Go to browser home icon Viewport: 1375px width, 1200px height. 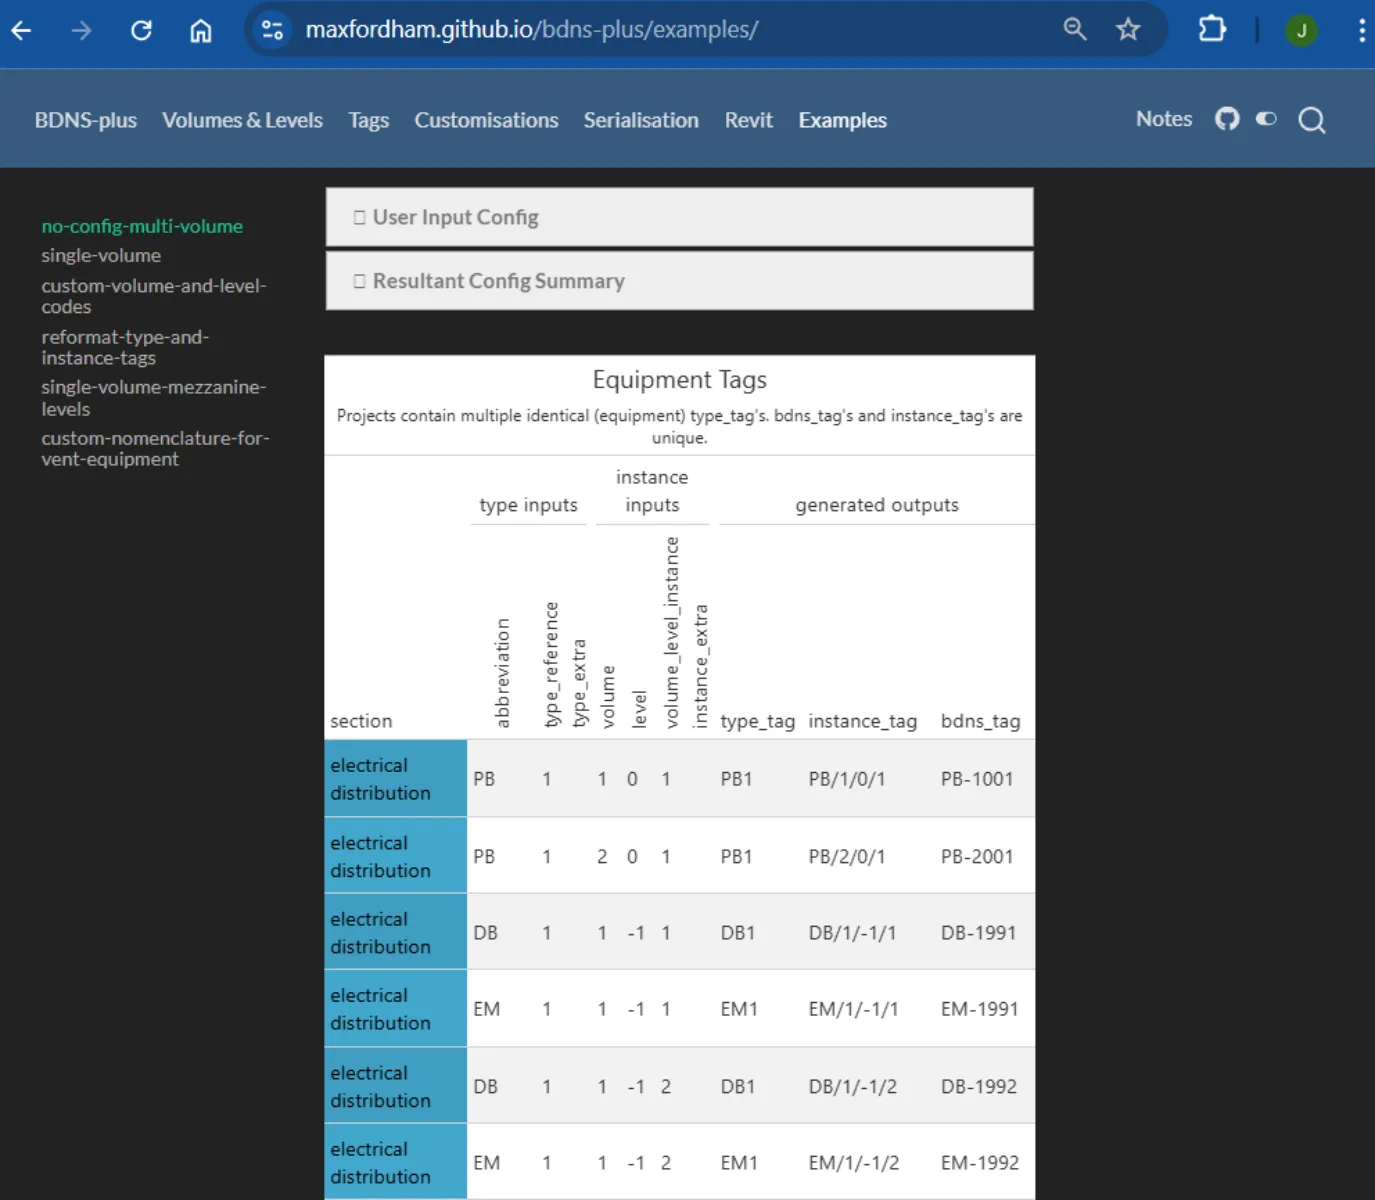tap(201, 30)
